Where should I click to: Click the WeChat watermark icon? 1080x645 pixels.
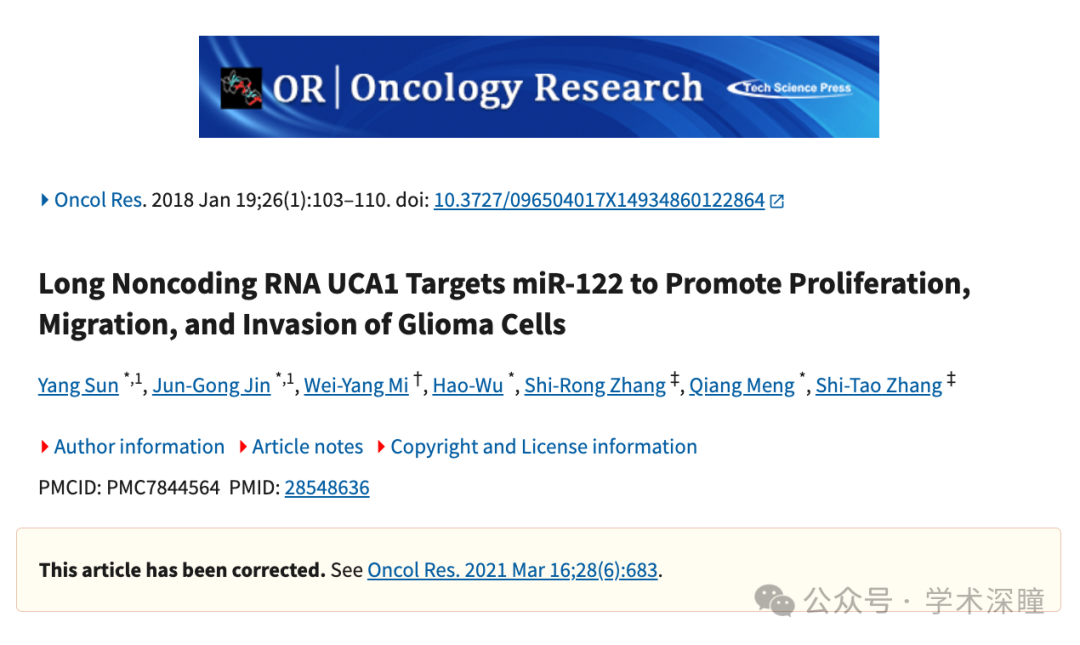click(x=774, y=601)
